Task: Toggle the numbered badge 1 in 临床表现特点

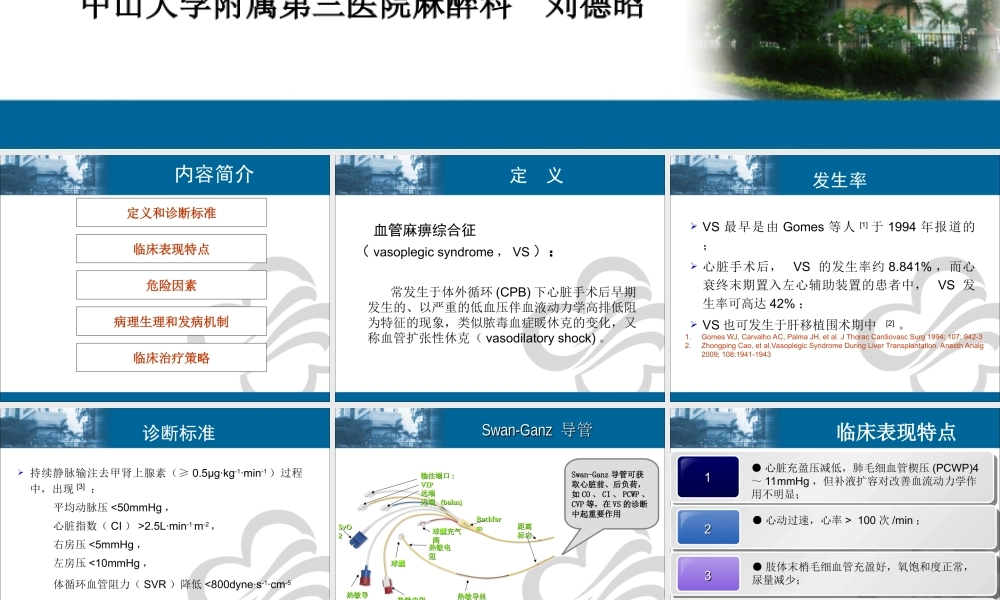Action: click(708, 477)
